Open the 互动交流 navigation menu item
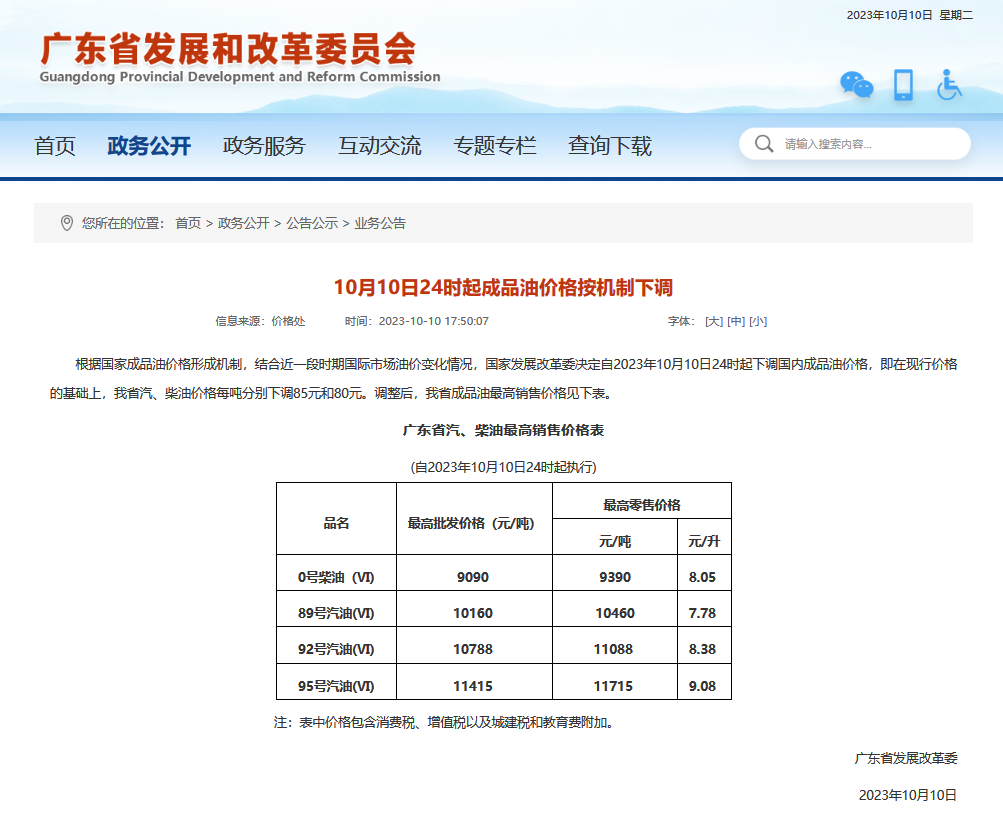1003x826 pixels. 380,146
